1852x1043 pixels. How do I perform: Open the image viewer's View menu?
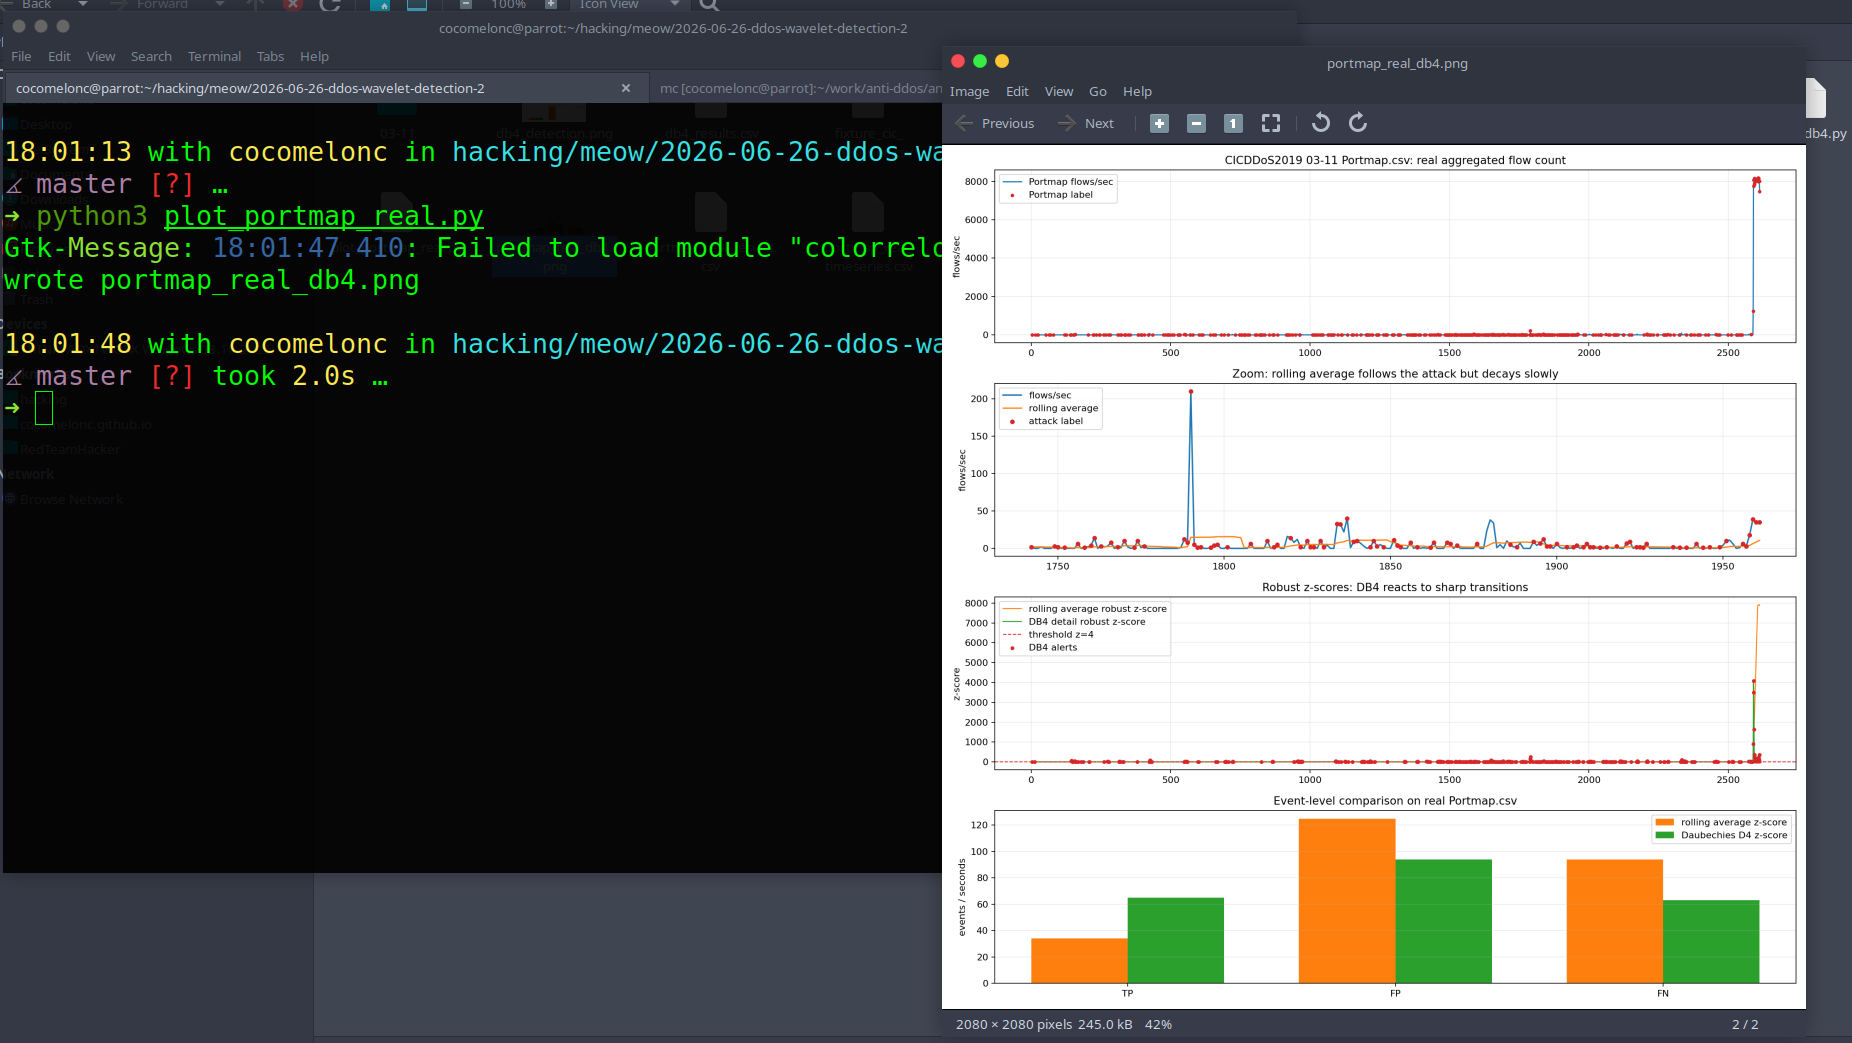click(x=1059, y=91)
